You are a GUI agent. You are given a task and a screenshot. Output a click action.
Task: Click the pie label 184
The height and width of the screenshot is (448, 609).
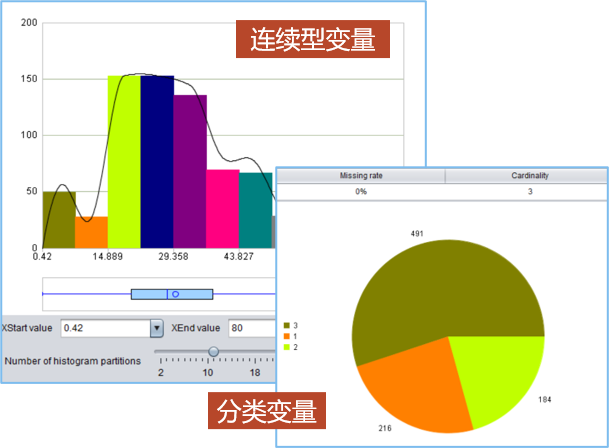[x=545, y=399]
